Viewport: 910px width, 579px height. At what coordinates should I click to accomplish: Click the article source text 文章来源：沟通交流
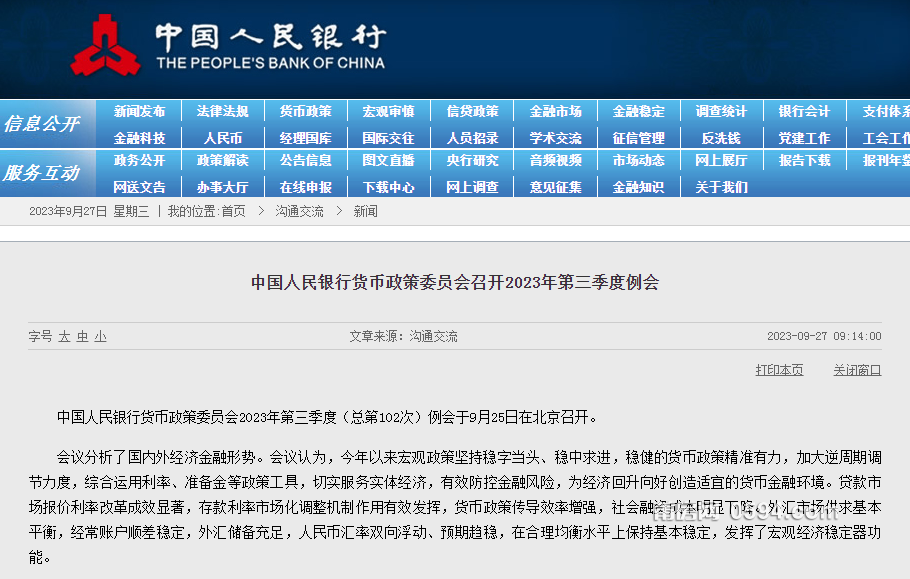tap(403, 336)
